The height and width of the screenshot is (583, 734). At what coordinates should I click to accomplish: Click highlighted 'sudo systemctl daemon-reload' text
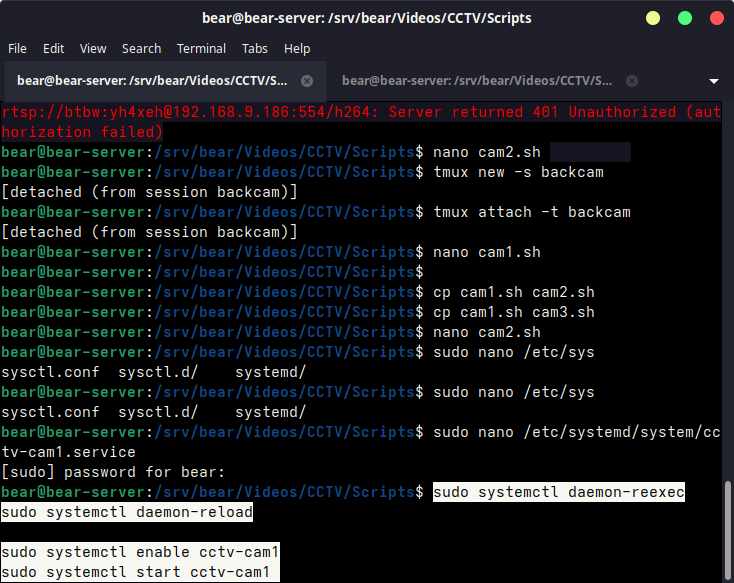pyautogui.click(x=127, y=512)
